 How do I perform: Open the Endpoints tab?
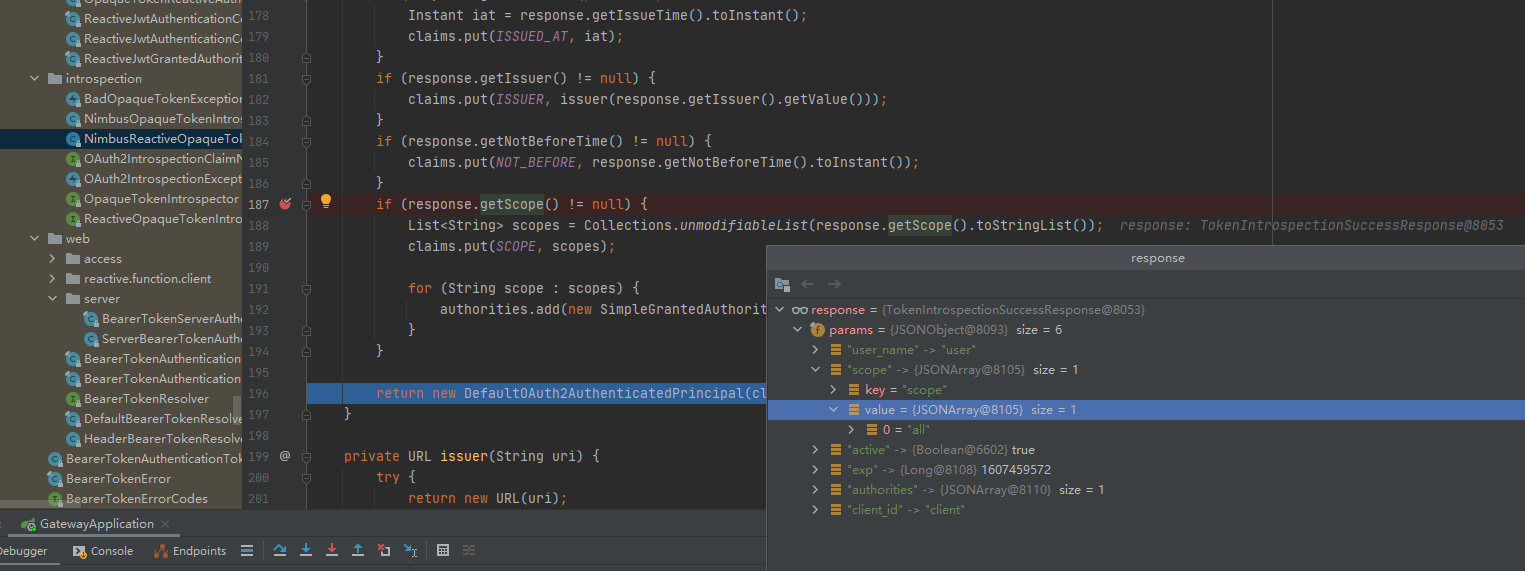coord(190,551)
